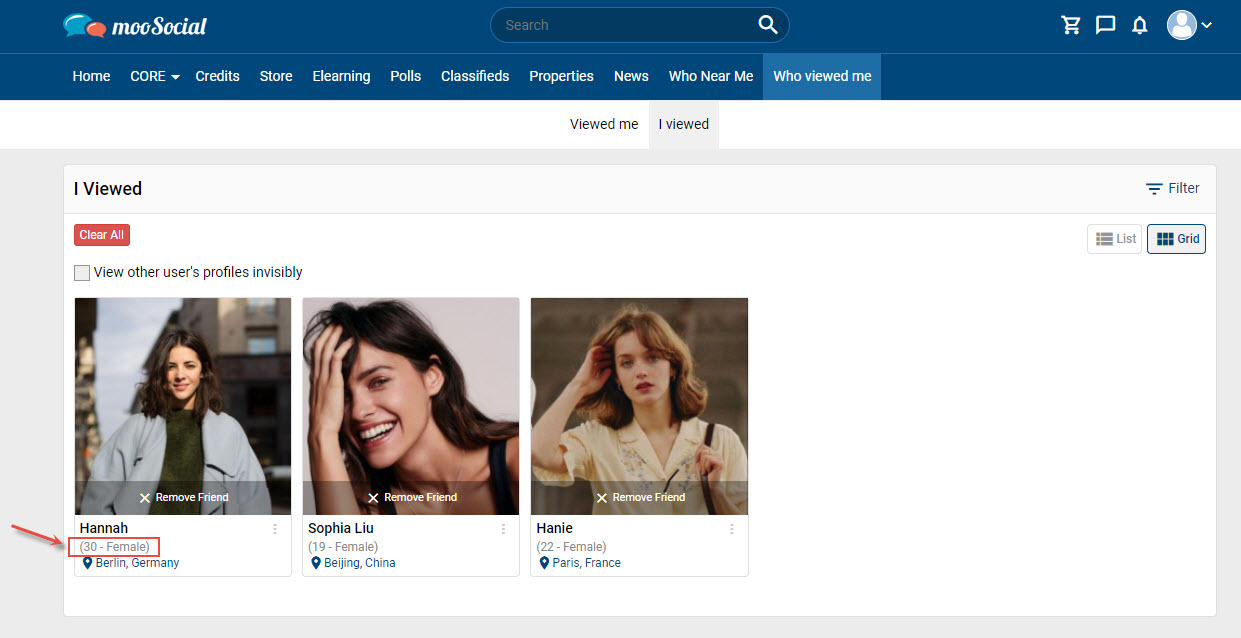The width and height of the screenshot is (1241, 638).
Task: Click the mooSocial logo
Action: (134, 25)
